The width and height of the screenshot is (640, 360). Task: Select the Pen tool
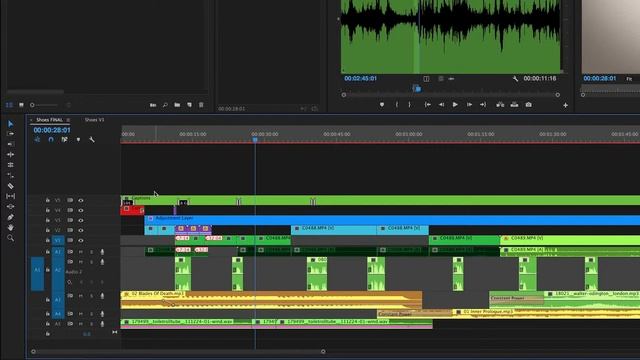click(x=11, y=217)
